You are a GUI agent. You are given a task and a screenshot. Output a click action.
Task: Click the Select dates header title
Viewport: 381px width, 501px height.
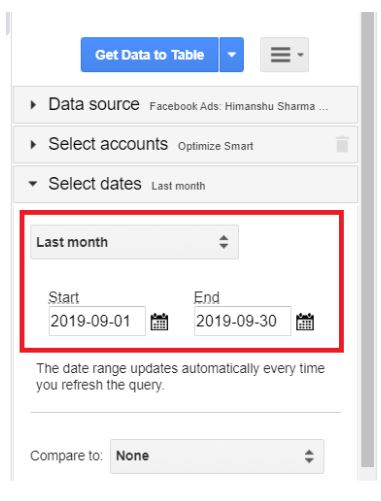coord(95,184)
